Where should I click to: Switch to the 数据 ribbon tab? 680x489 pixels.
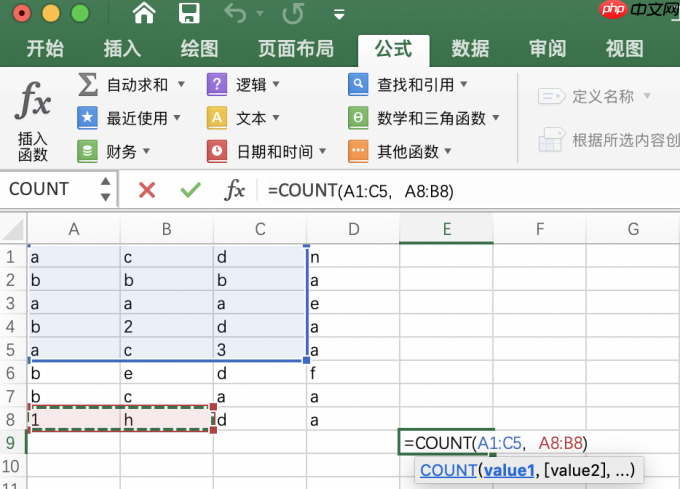pyautogui.click(x=471, y=48)
